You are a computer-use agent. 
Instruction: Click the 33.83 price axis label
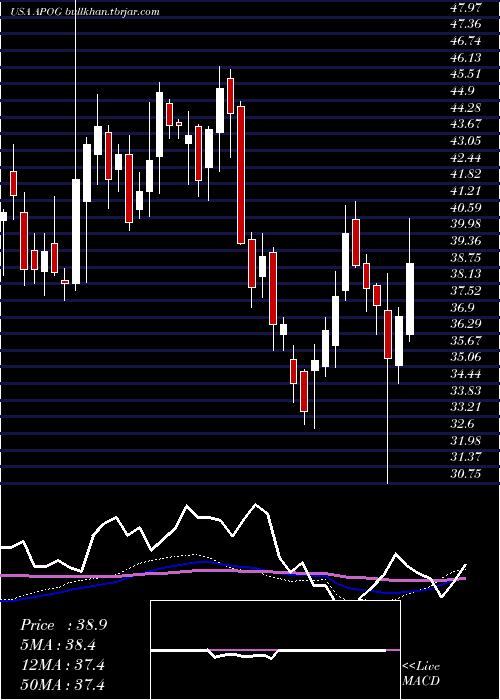(x=467, y=391)
